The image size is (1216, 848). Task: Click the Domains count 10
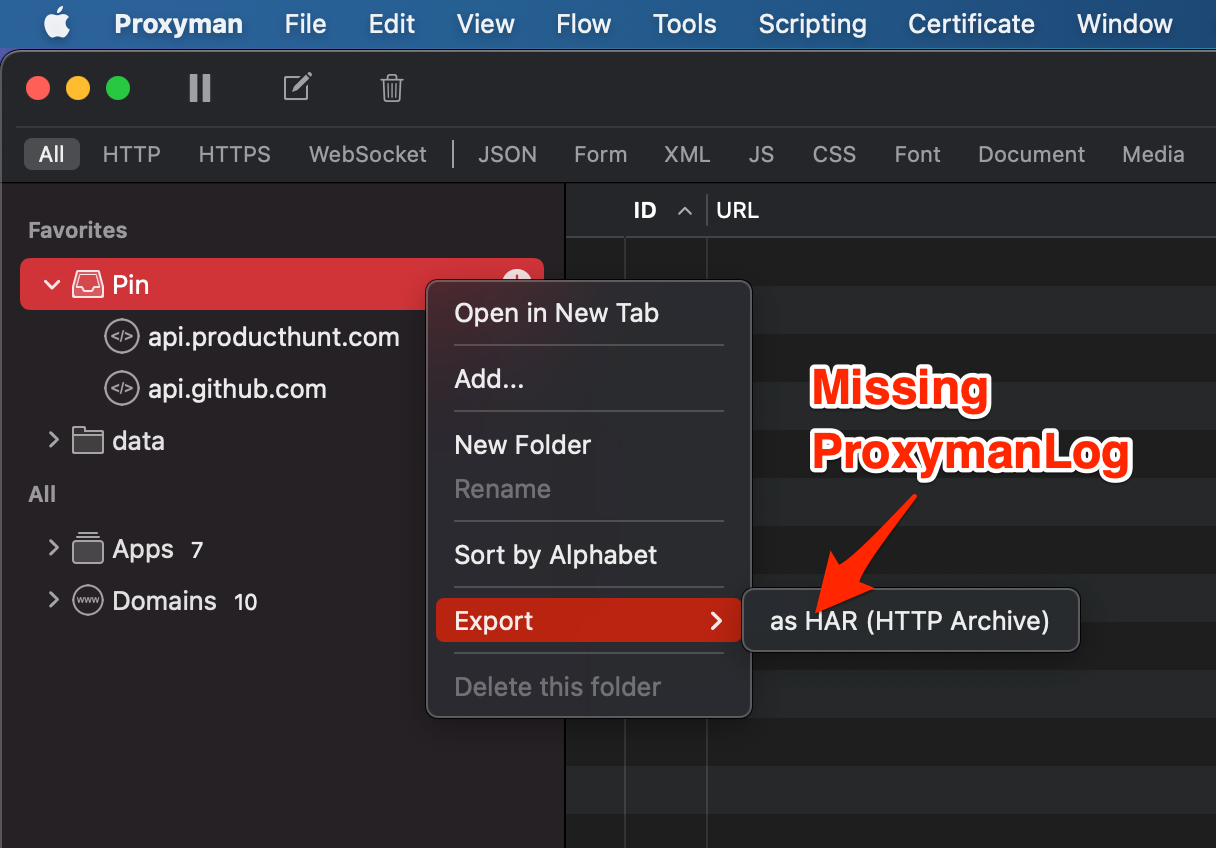pos(245,602)
